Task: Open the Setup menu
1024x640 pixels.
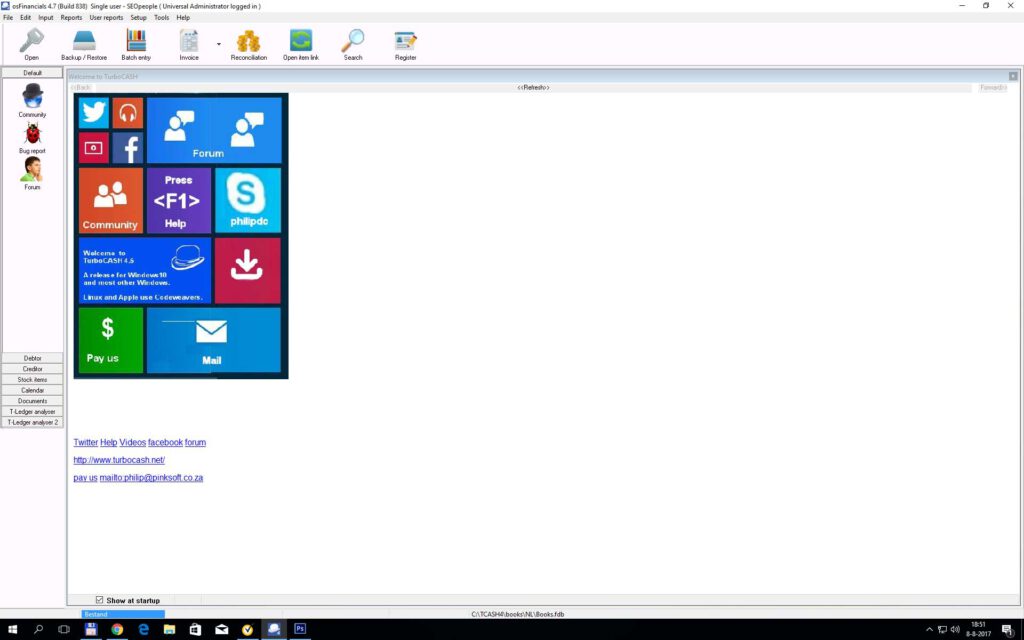Action: click(138, 18)
